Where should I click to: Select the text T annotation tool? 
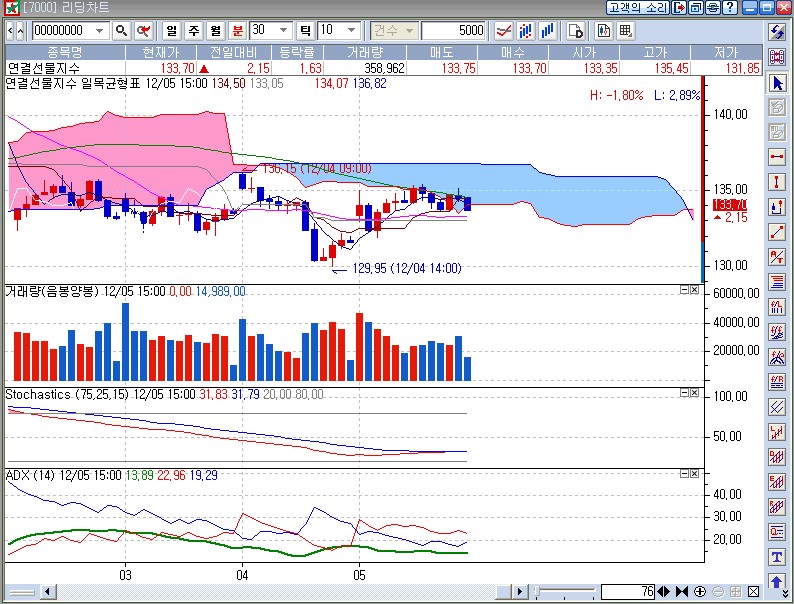click(x=776, y=557)
